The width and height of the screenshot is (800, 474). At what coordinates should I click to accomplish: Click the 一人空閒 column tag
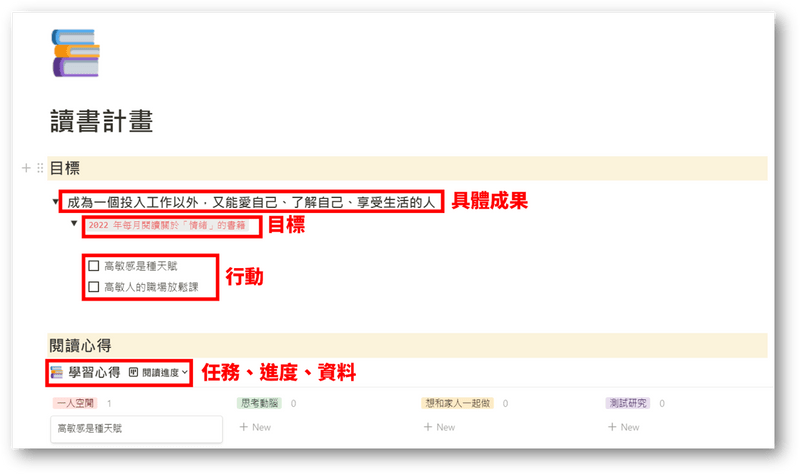(x=75, y=403)
